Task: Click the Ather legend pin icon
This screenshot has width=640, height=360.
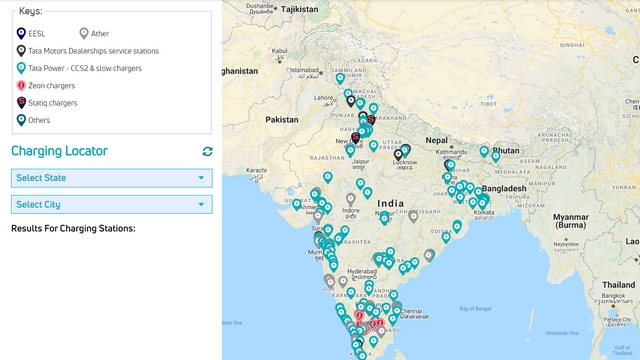Action: (x=84, y=33)
